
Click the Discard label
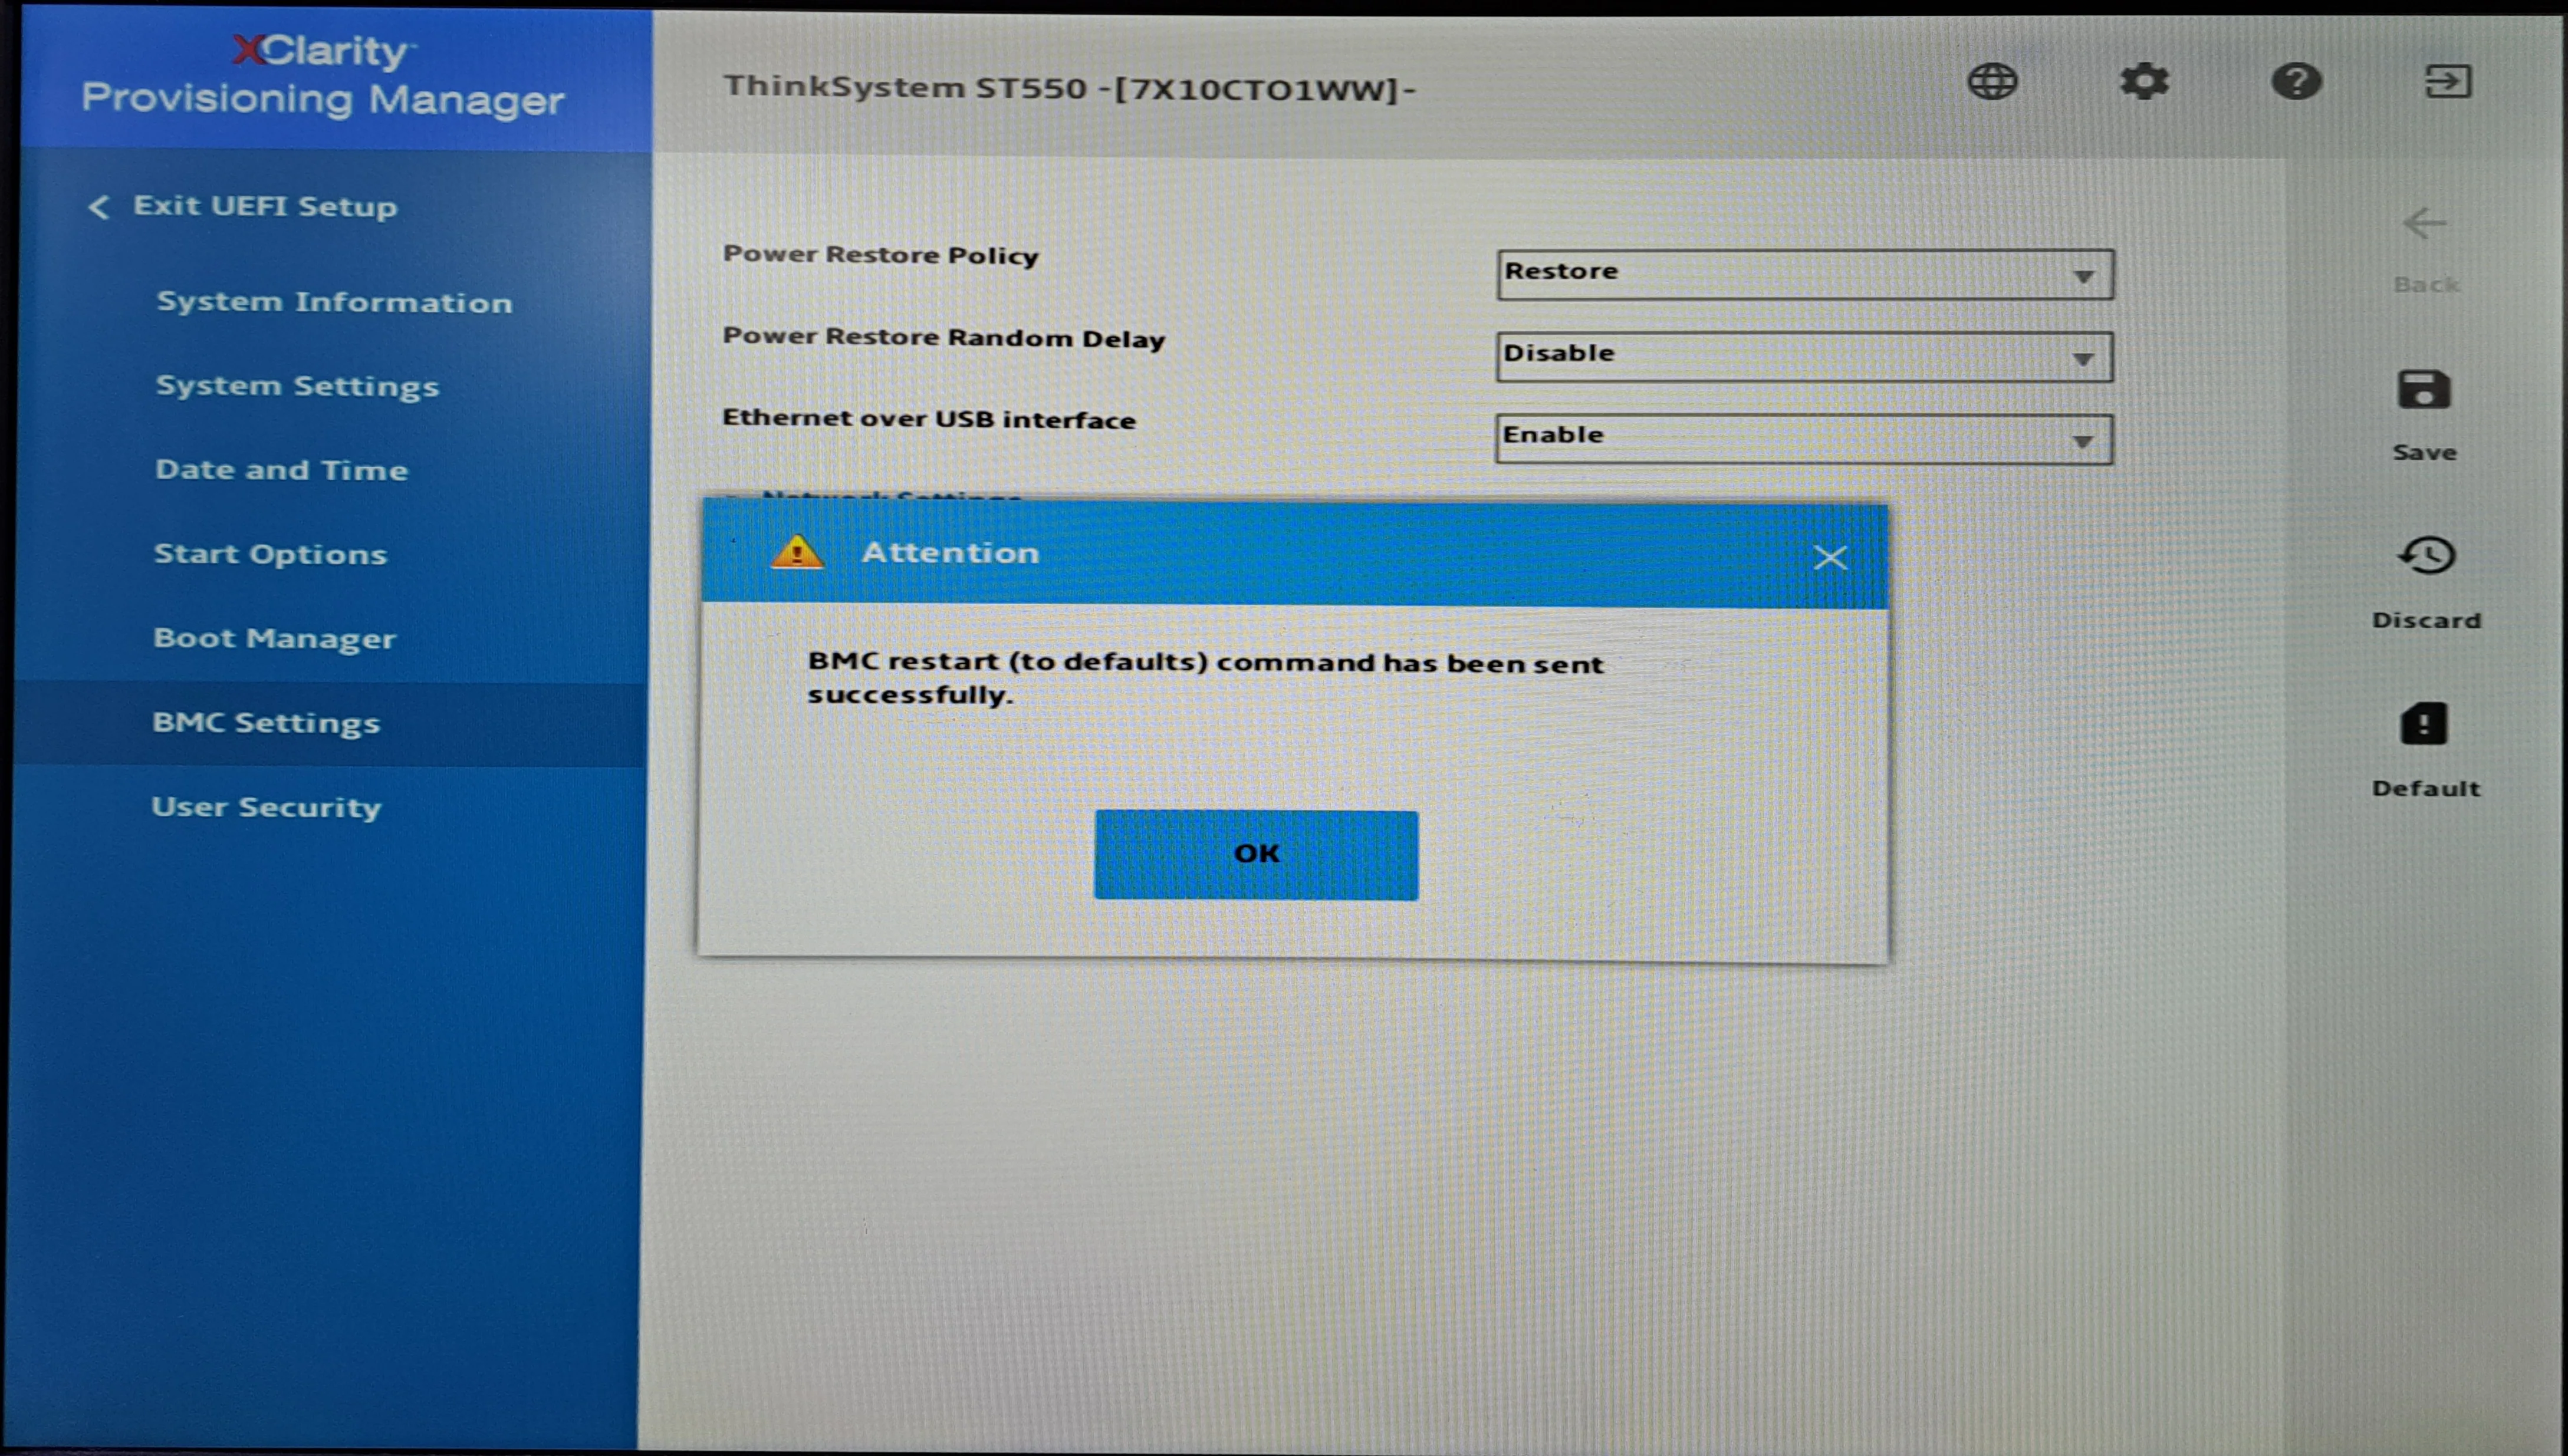[2426, 620]
